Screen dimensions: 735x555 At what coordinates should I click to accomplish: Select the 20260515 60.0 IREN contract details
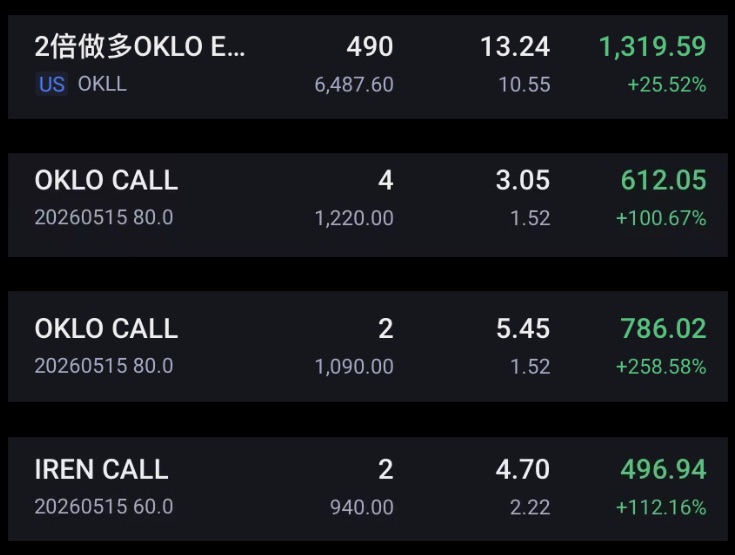[104, 507]
